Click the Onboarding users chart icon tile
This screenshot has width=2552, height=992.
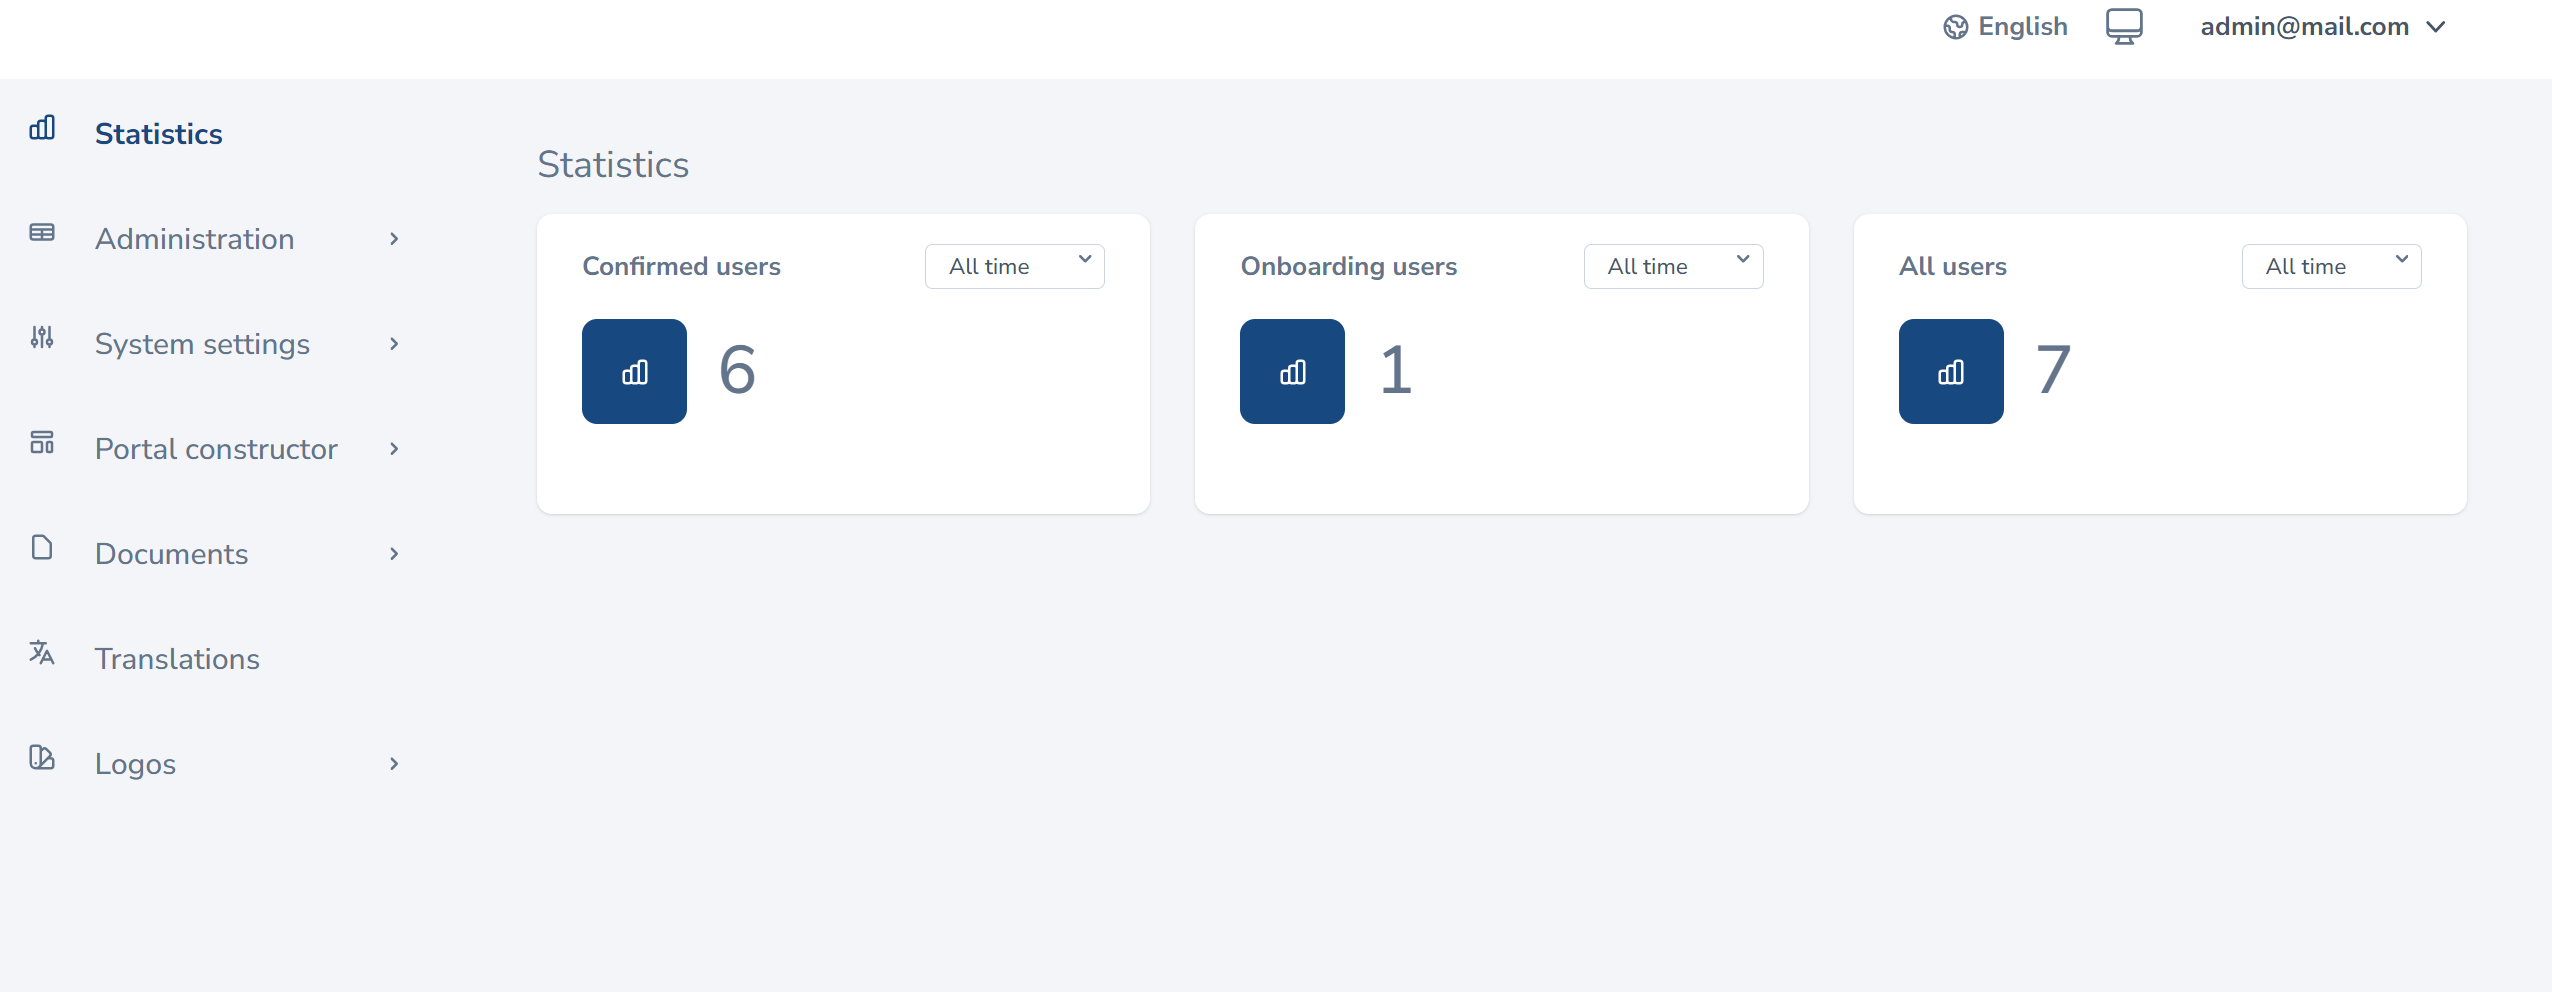coord(1292,372)
